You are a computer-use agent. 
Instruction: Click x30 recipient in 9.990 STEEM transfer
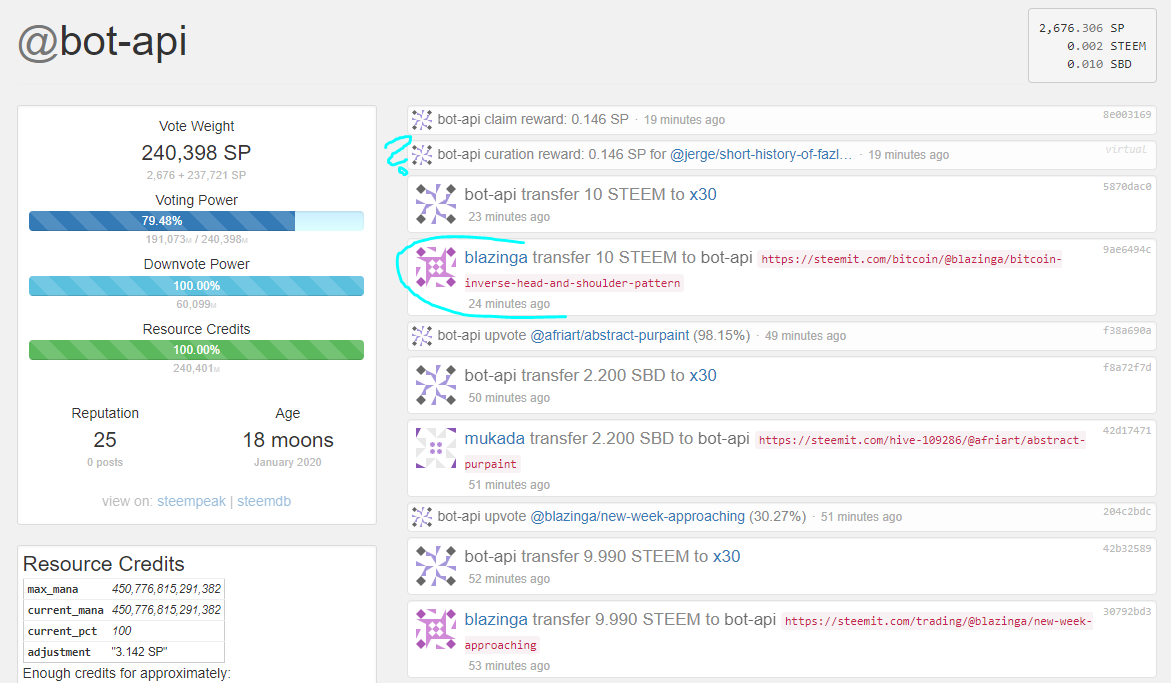727,556
